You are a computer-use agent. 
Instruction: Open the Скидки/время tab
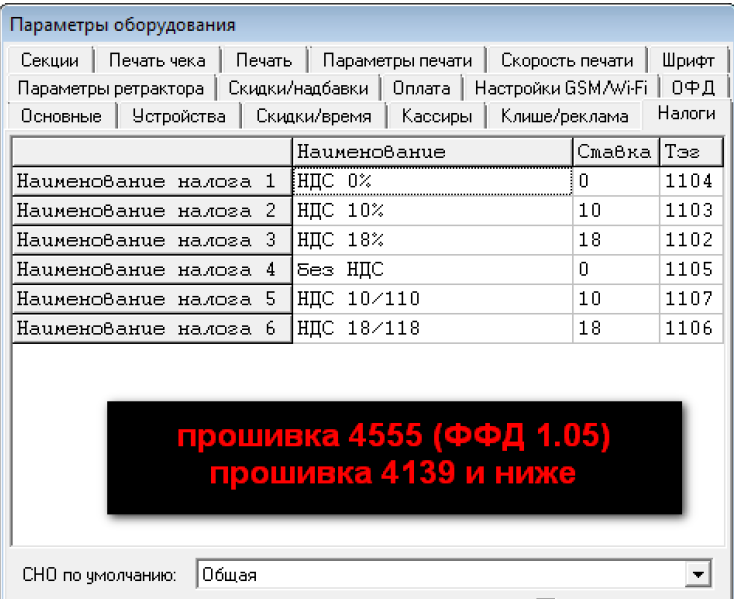click(314, 116)
